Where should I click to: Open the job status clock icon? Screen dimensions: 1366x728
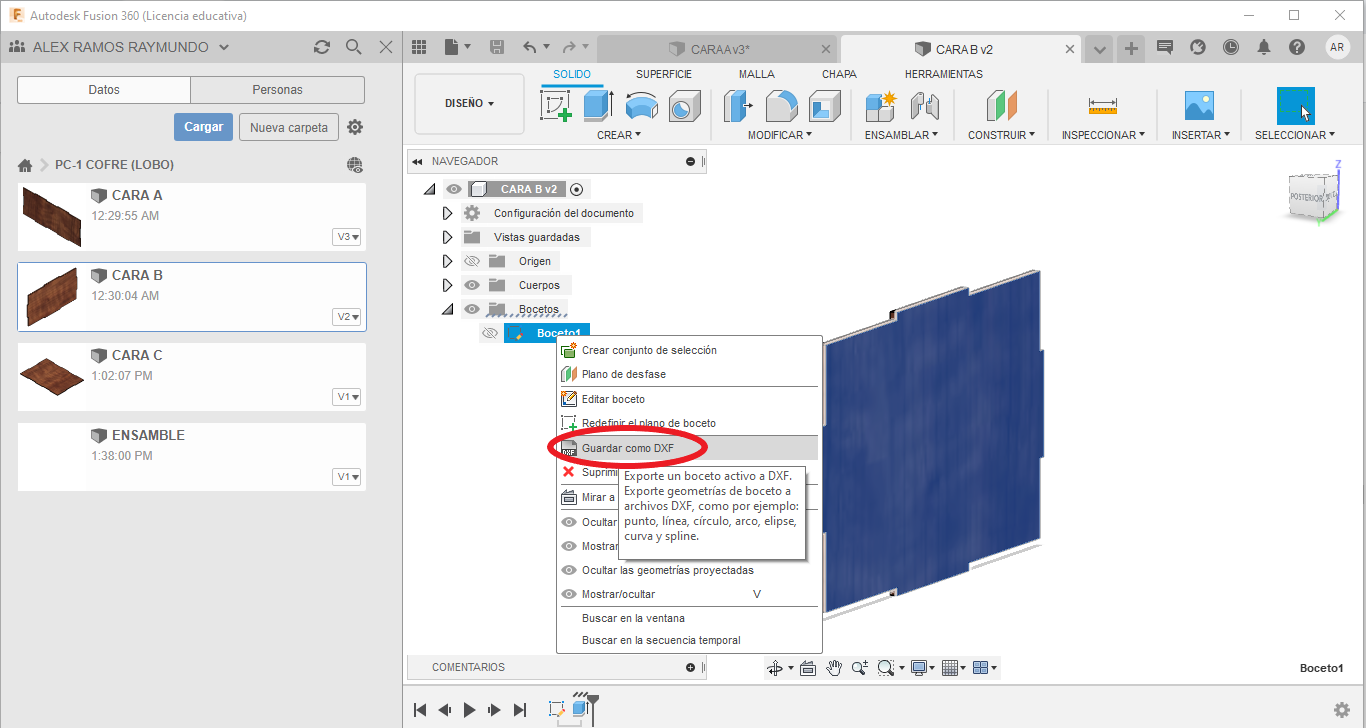click(x=1230, y=47)
